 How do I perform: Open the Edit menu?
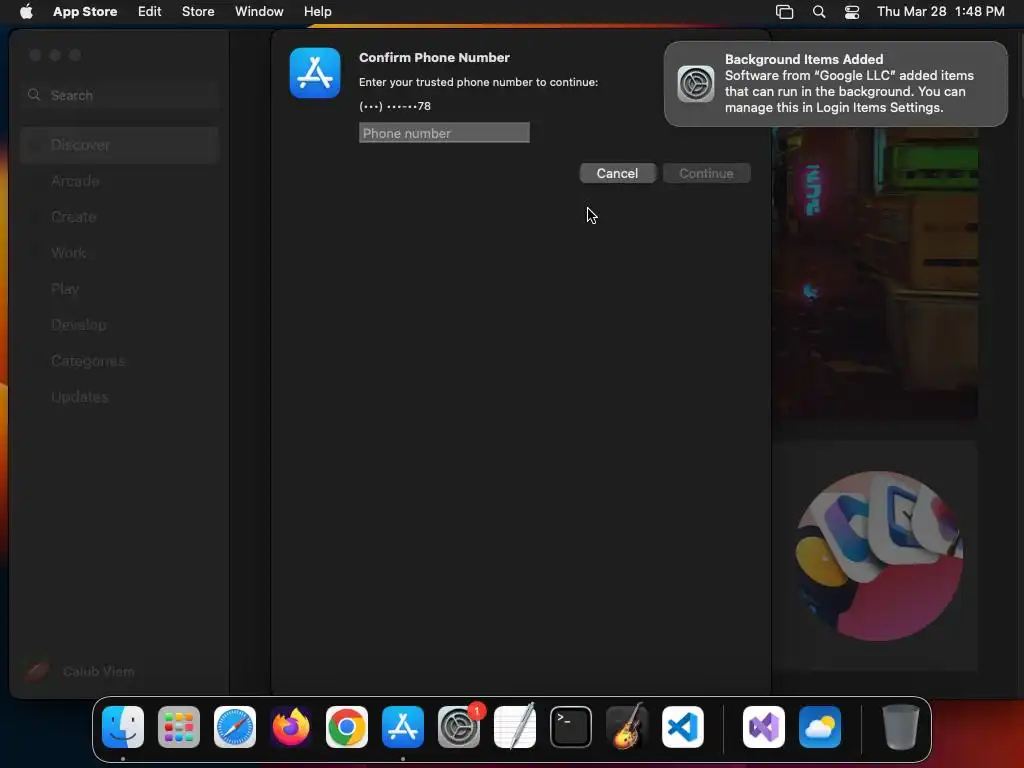tap(150, 11)
